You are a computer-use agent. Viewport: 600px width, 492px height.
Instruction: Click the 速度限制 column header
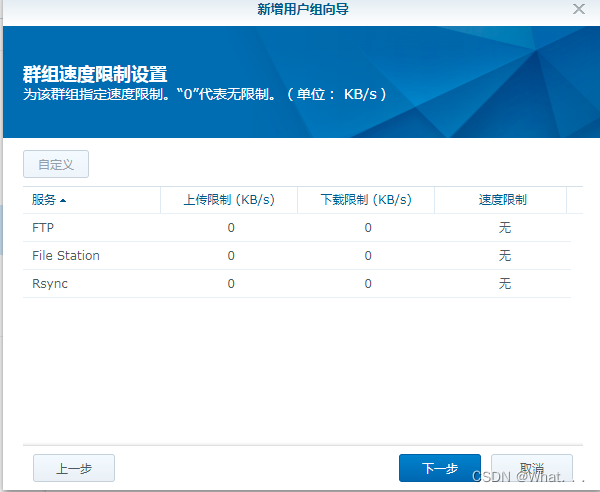tap(502, 200)
